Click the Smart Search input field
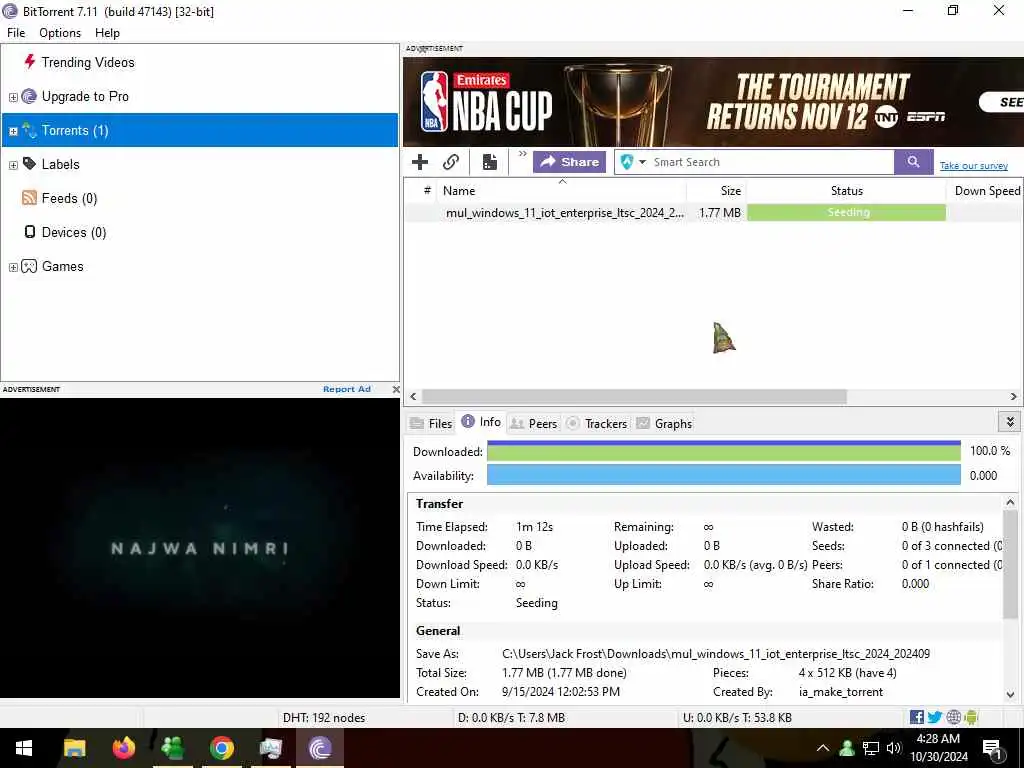Screen dimensions: 1024x768 (772, 162)
